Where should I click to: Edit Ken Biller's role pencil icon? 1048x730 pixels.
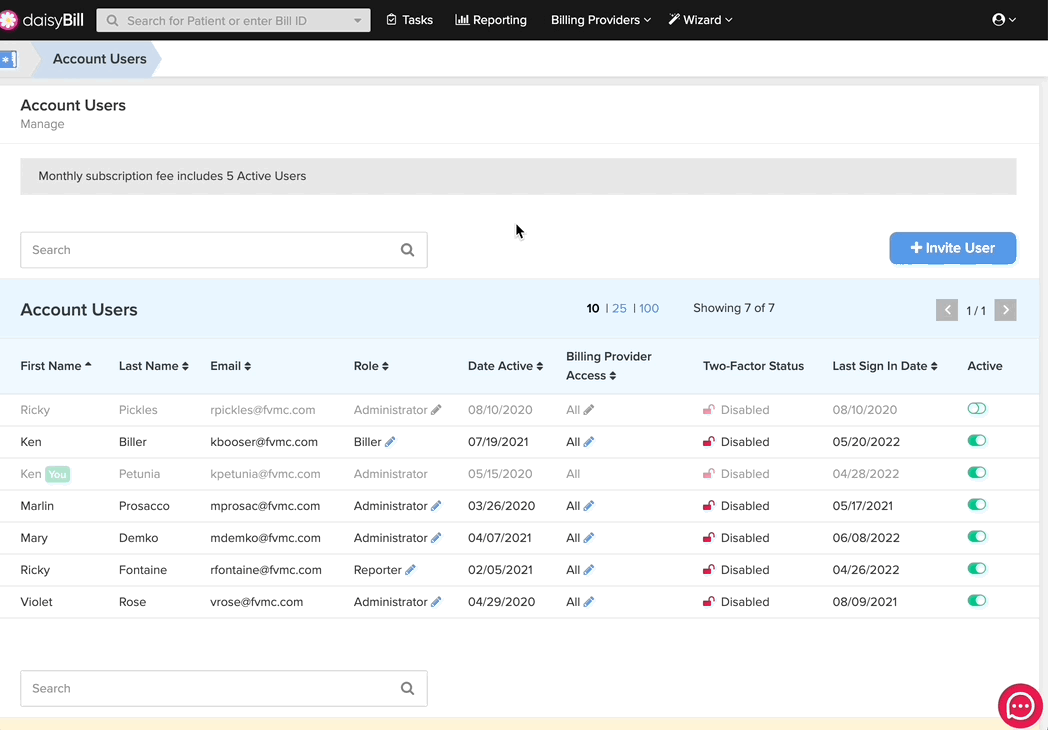(x=390, y=441)
